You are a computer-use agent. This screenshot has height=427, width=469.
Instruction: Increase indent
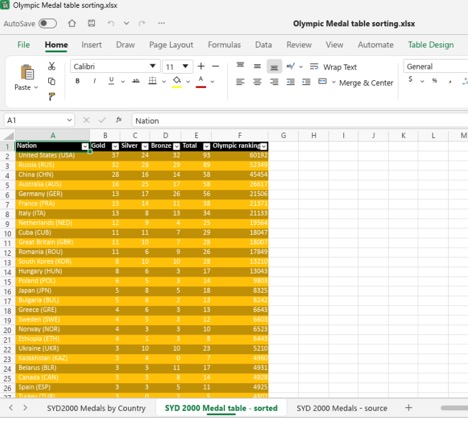coord(306,82)
